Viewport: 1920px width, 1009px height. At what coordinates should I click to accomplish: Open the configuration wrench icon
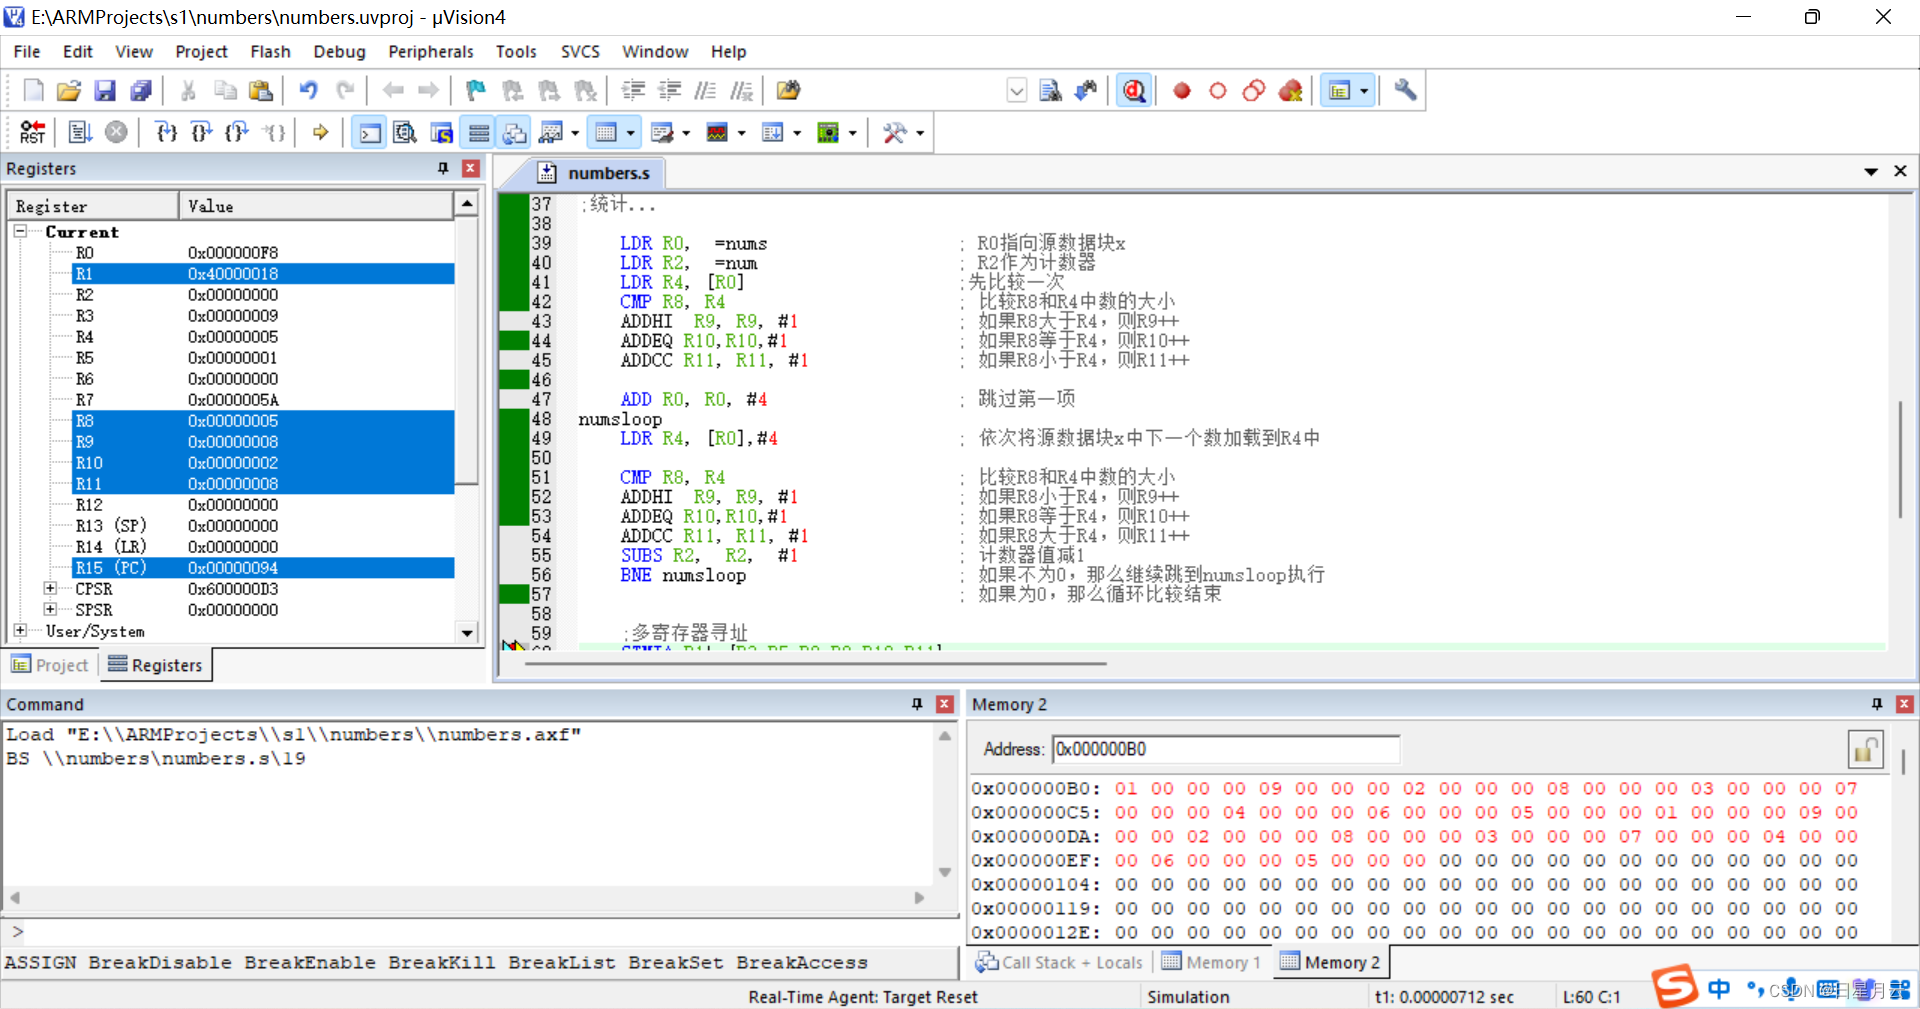pos(1405,91)
